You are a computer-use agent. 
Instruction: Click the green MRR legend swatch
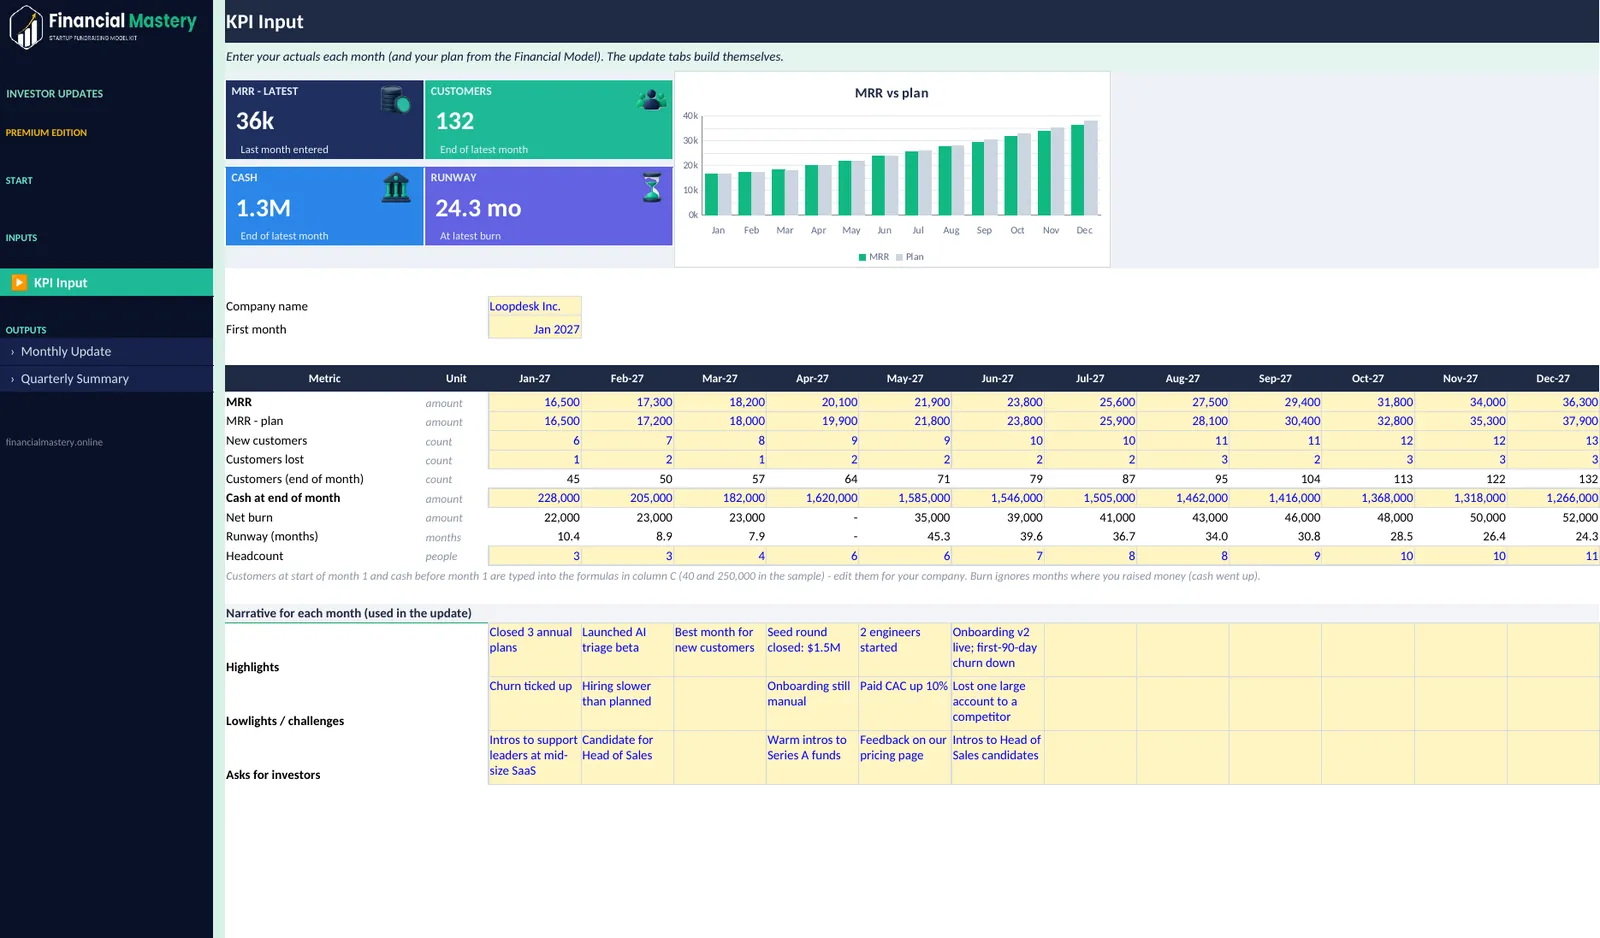pyautogui.click(x=862, y=257)
